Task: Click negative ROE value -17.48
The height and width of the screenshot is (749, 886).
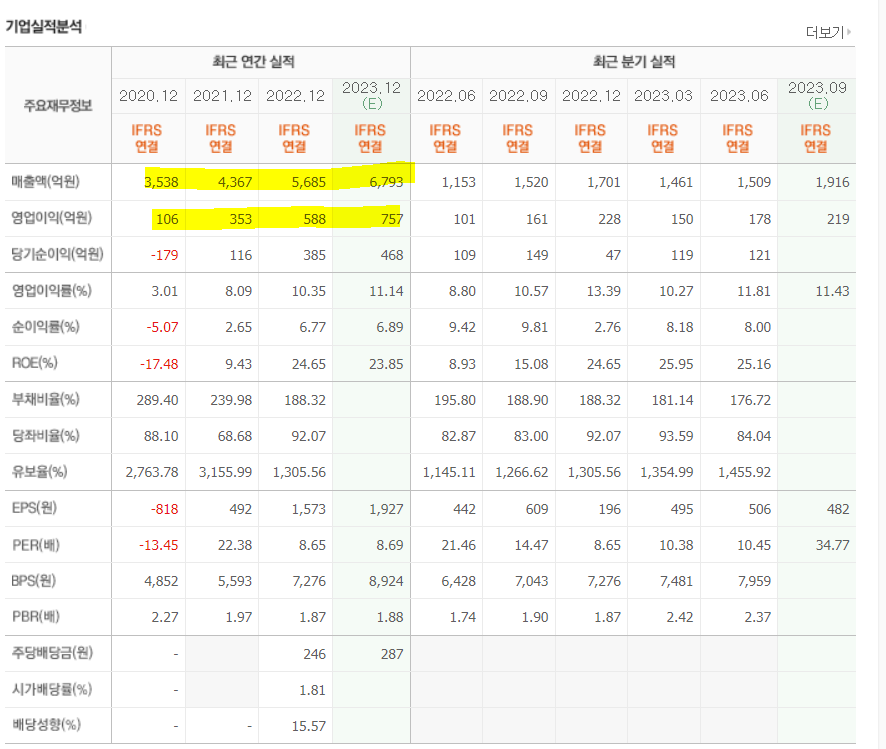Action: [159, 364]
